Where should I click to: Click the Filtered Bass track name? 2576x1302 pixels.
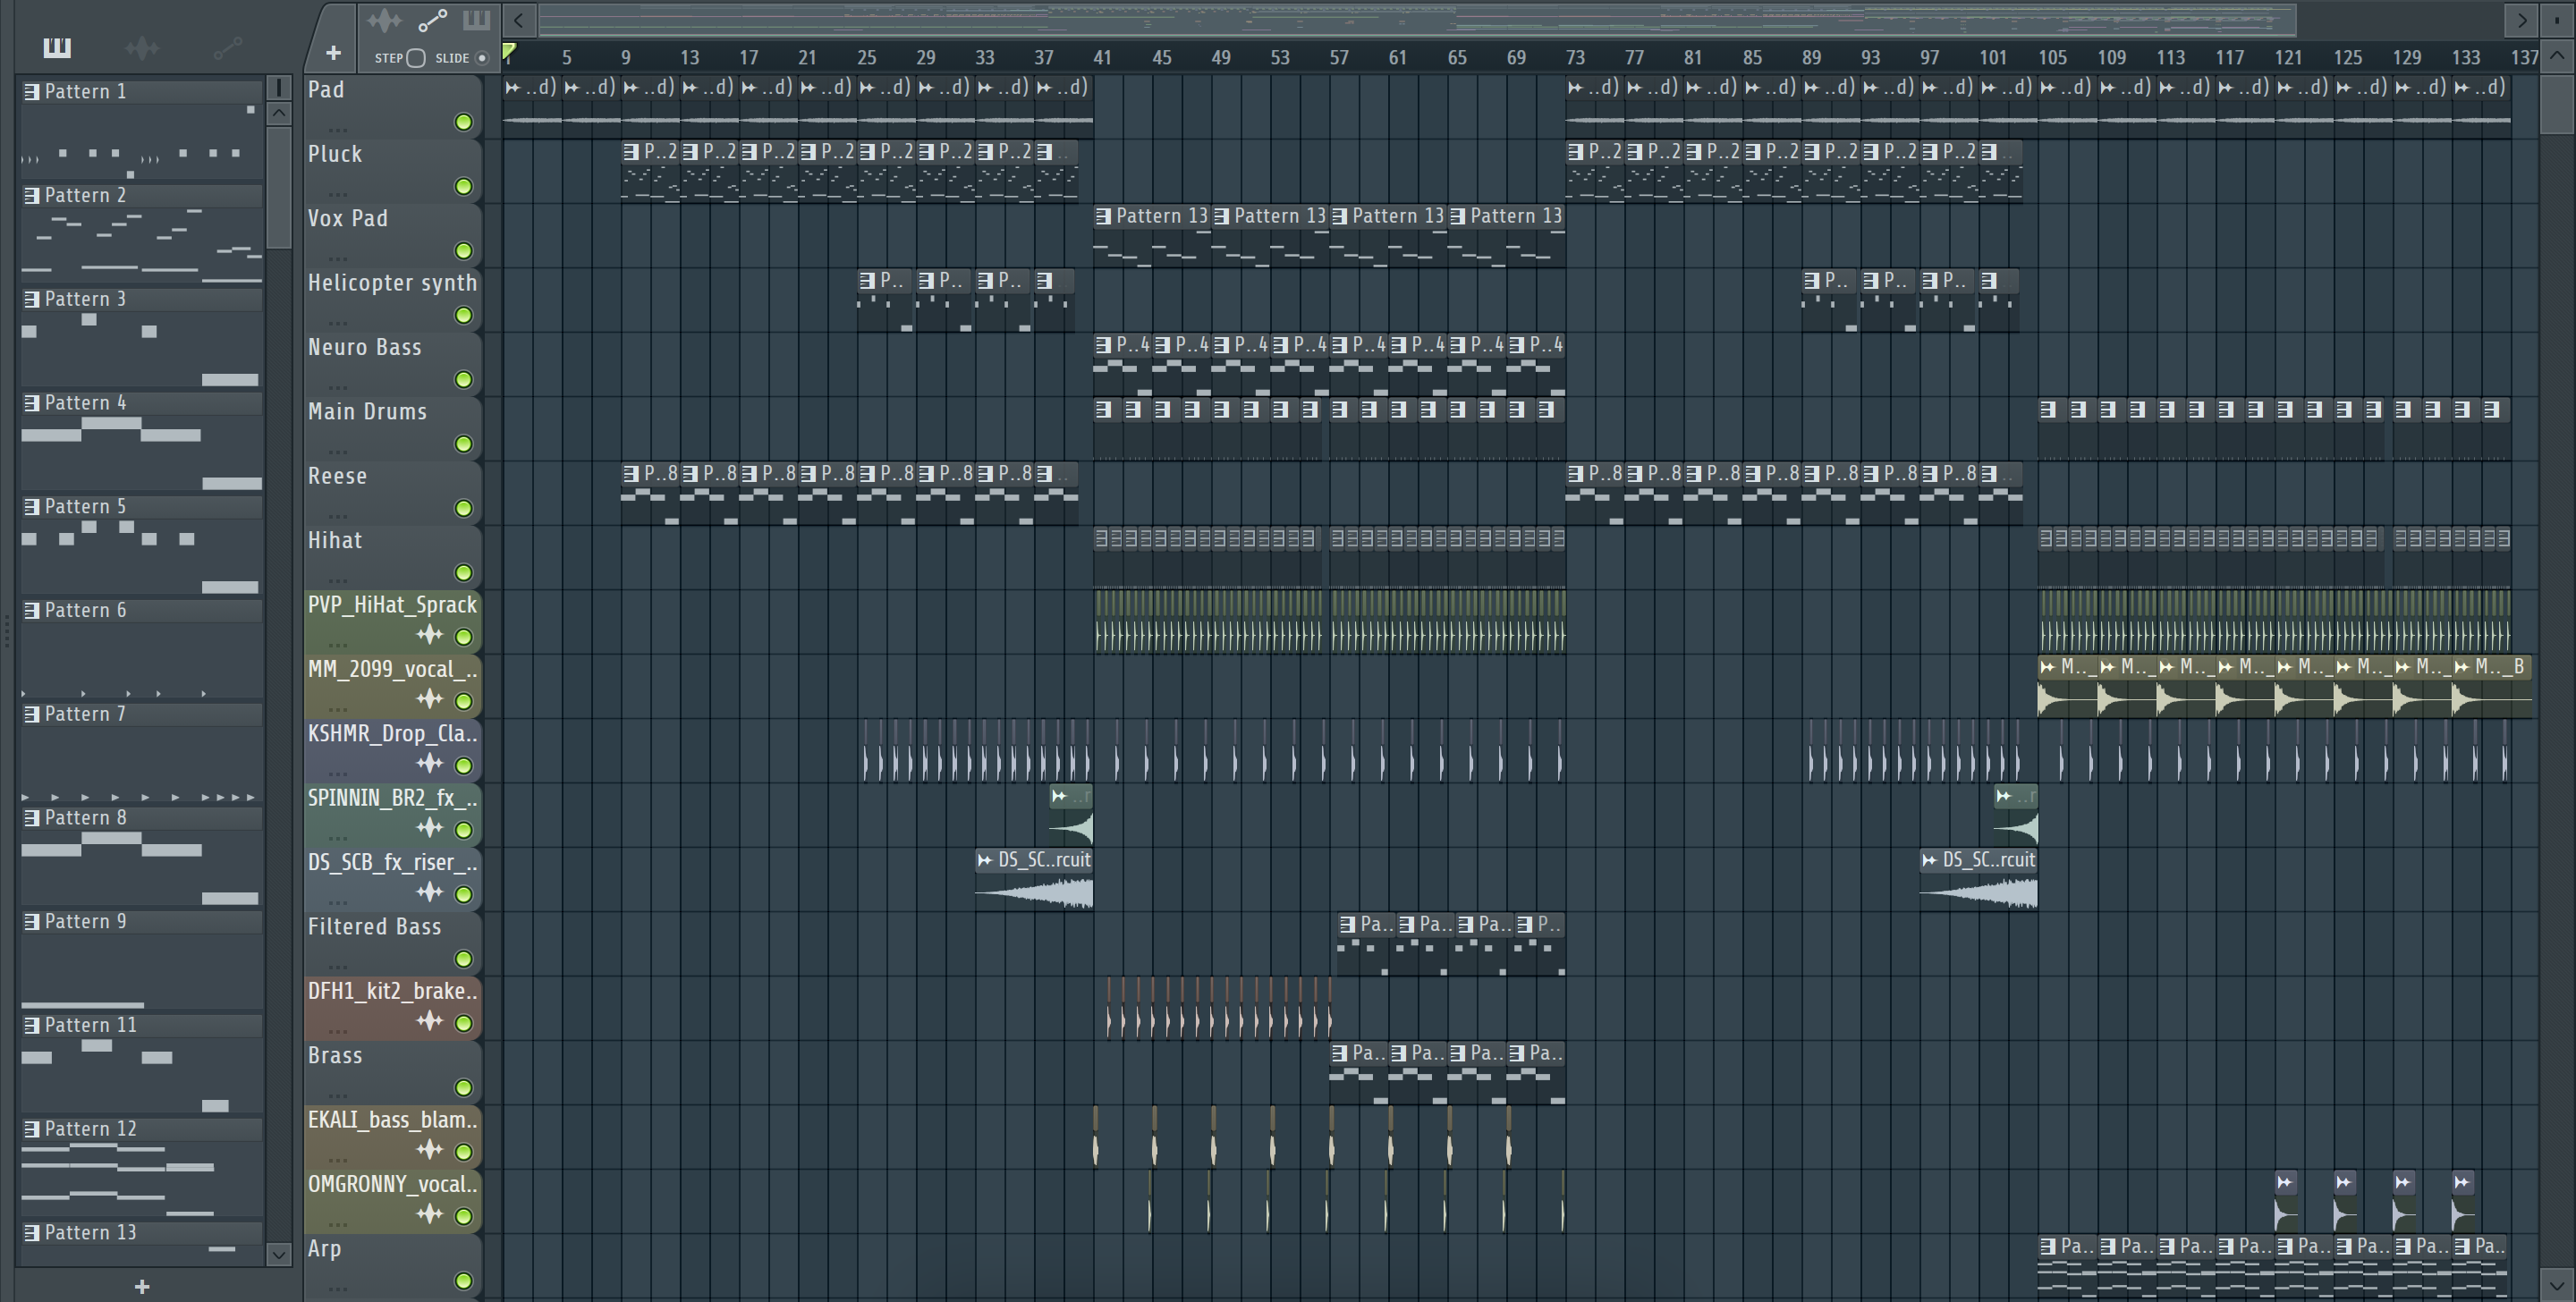[x=374, y=927]
